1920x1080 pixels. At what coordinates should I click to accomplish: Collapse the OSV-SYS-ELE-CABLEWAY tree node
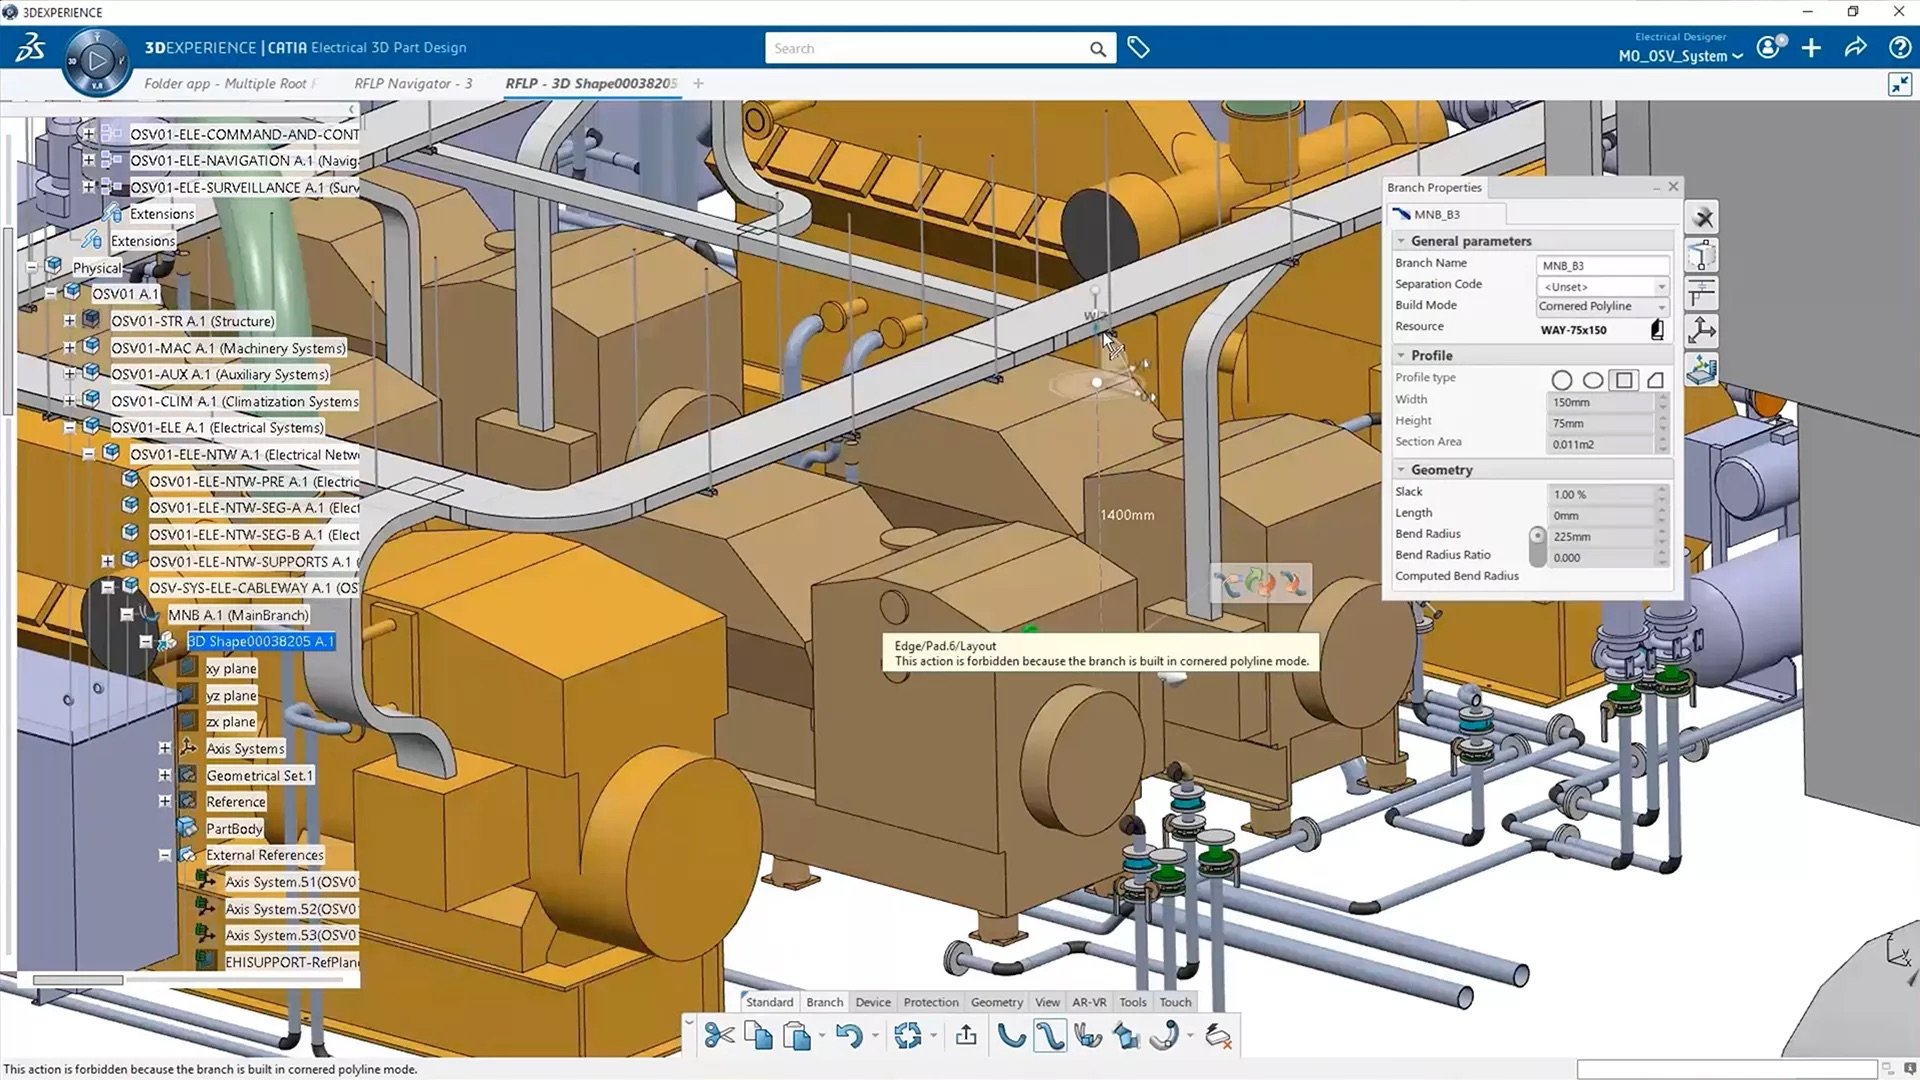pyautogui.click(x=108, y=587)
